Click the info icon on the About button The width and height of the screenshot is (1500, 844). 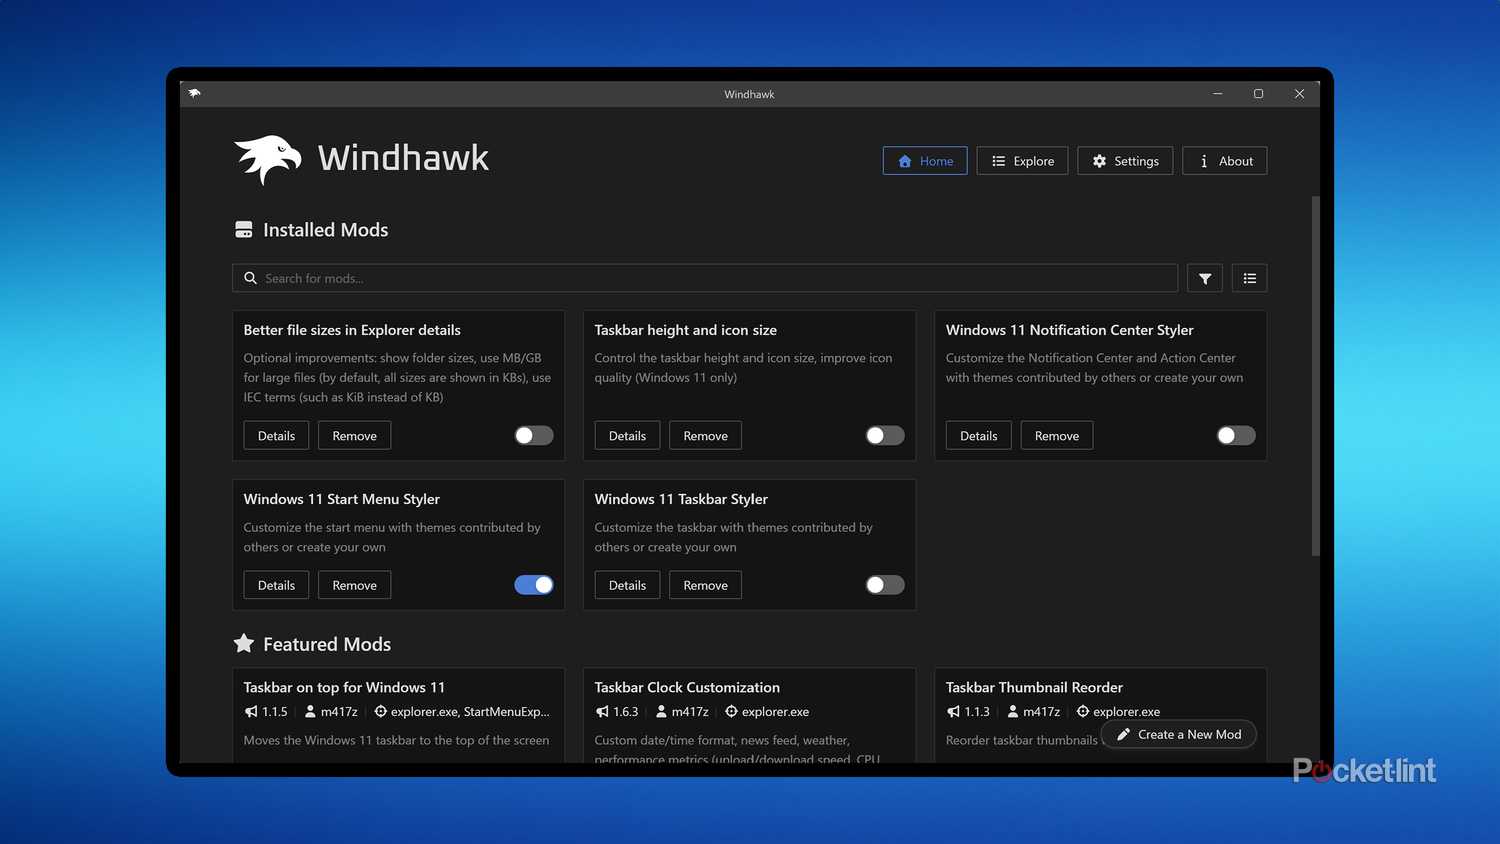tap(1202, 160)
